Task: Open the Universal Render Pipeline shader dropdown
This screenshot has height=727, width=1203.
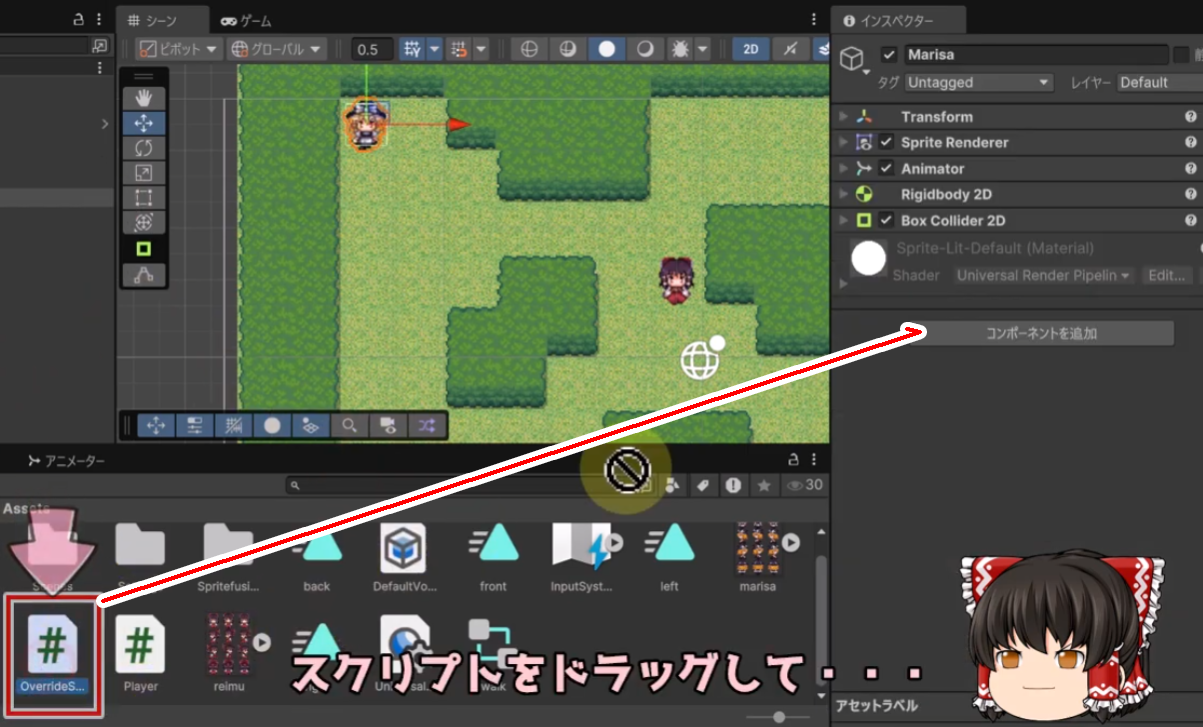Action: (x=1043, y=275)
